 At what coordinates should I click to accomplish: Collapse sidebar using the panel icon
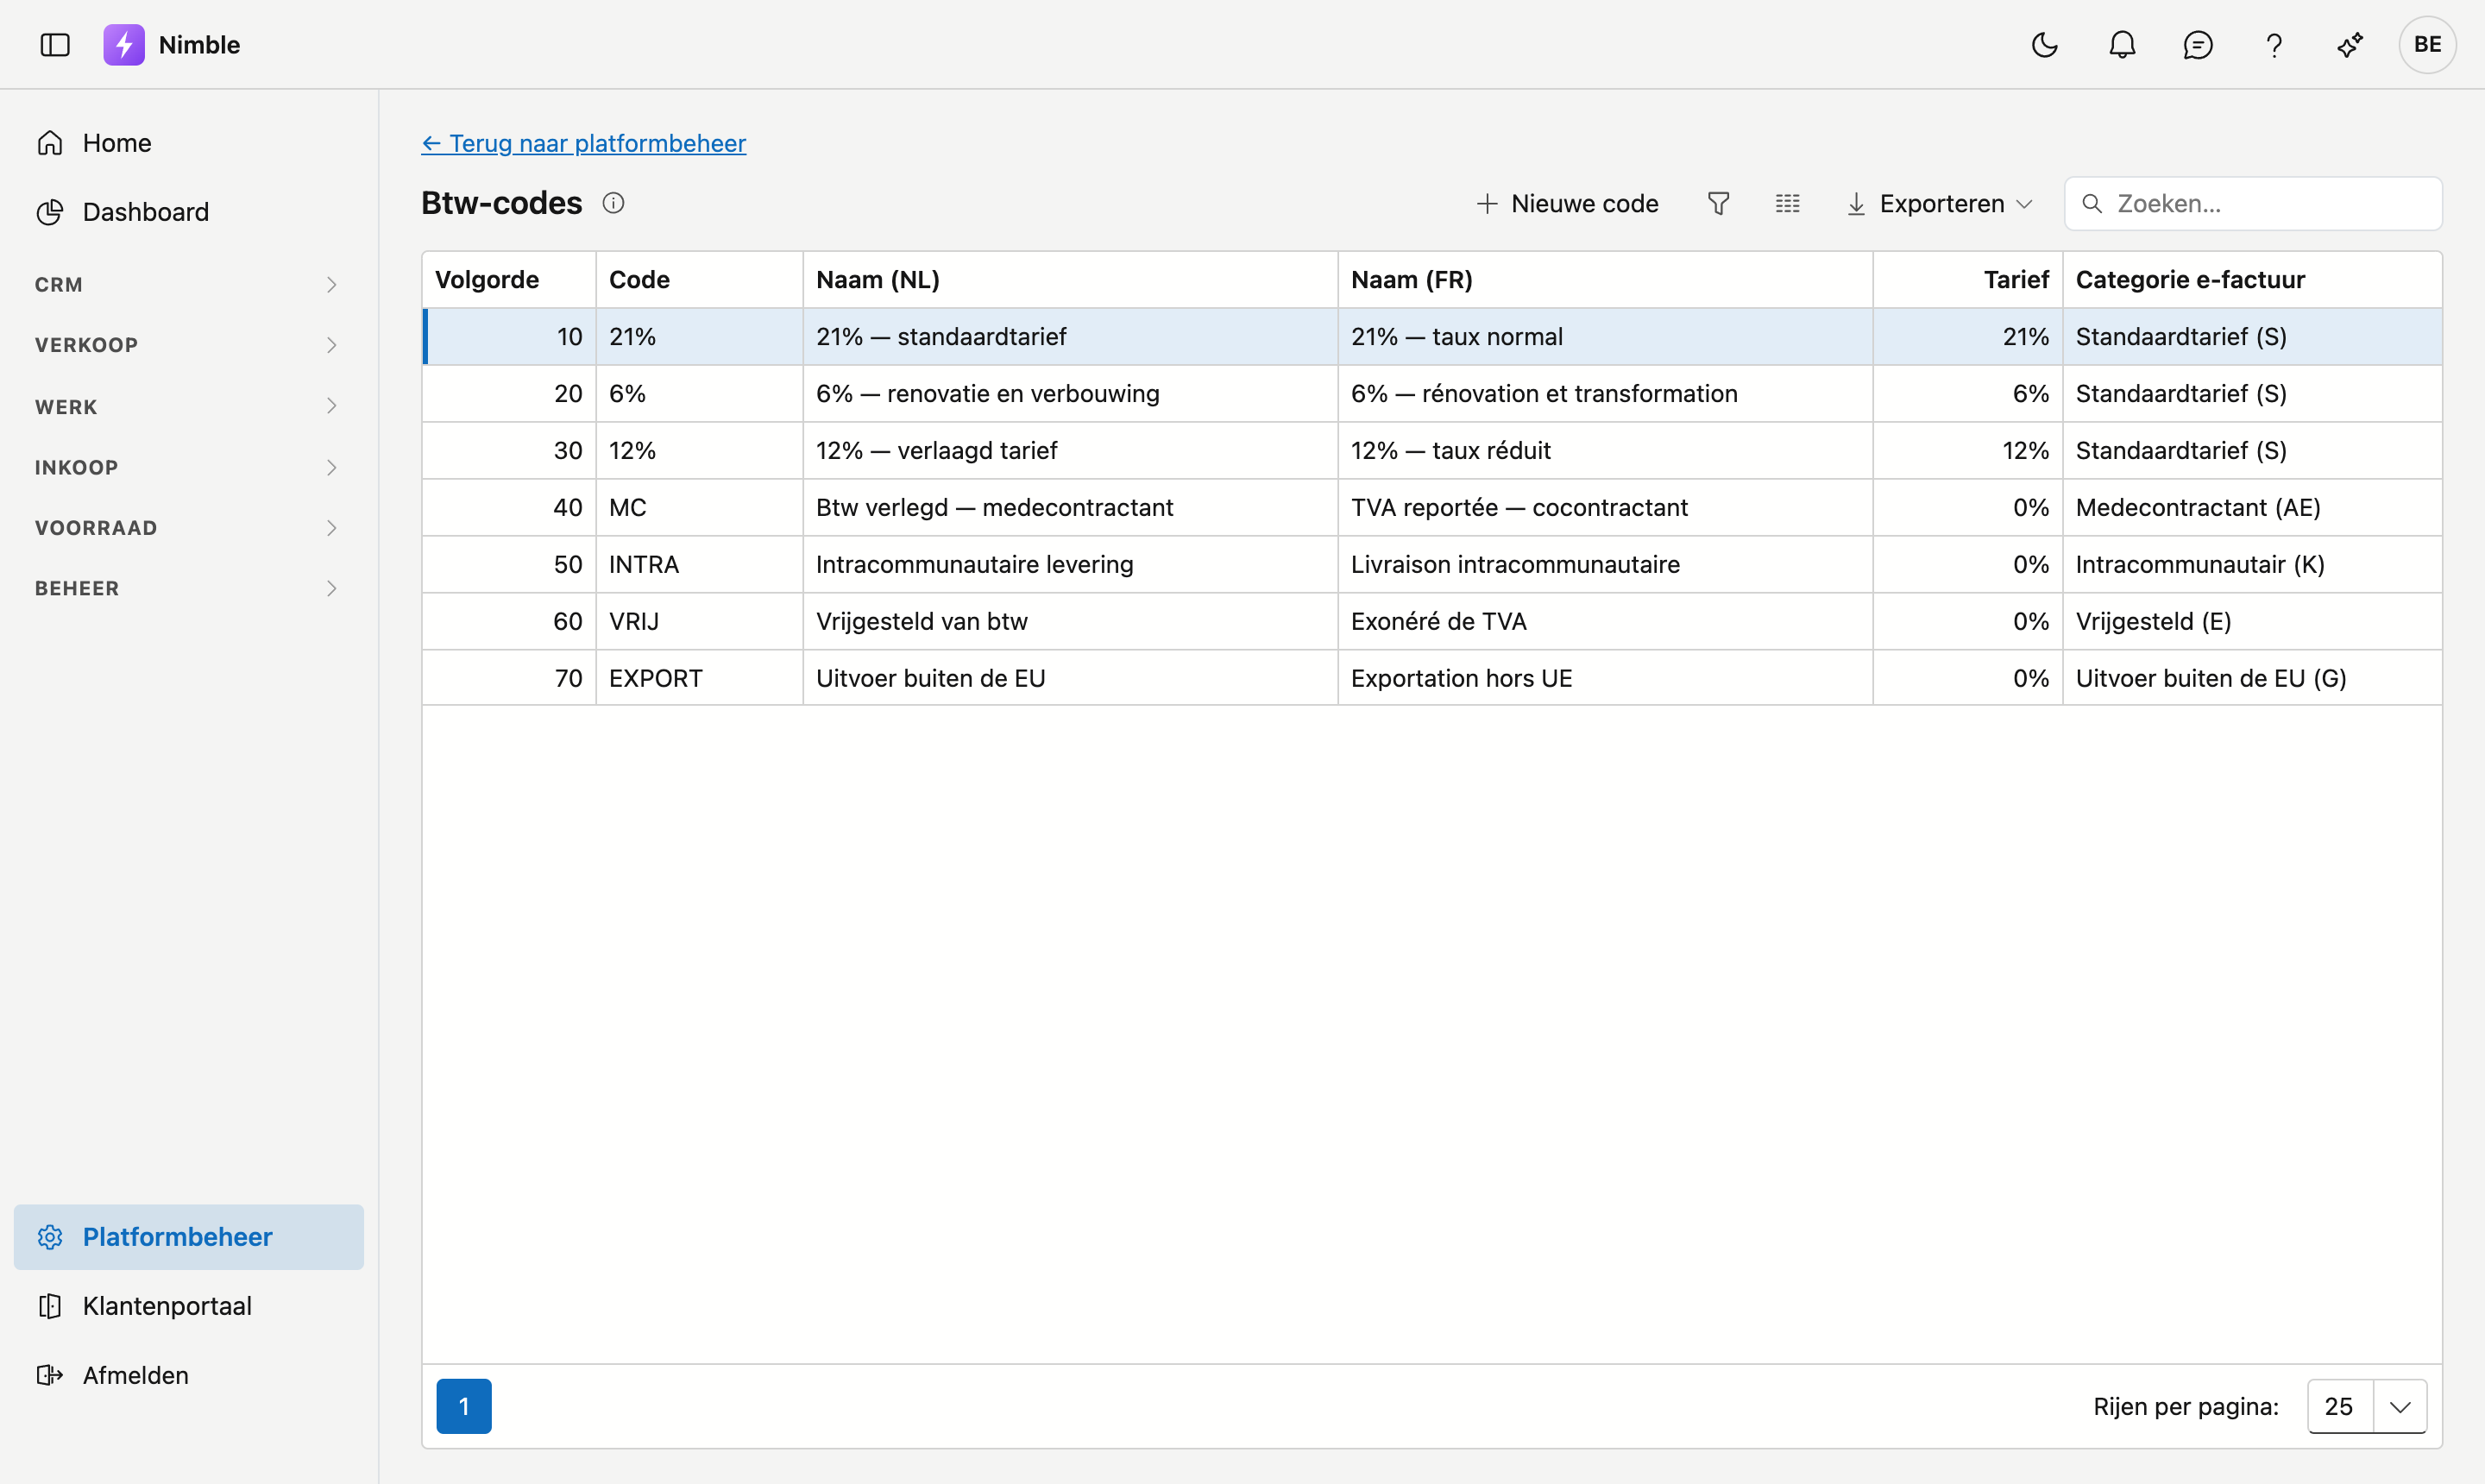(55, 45)
